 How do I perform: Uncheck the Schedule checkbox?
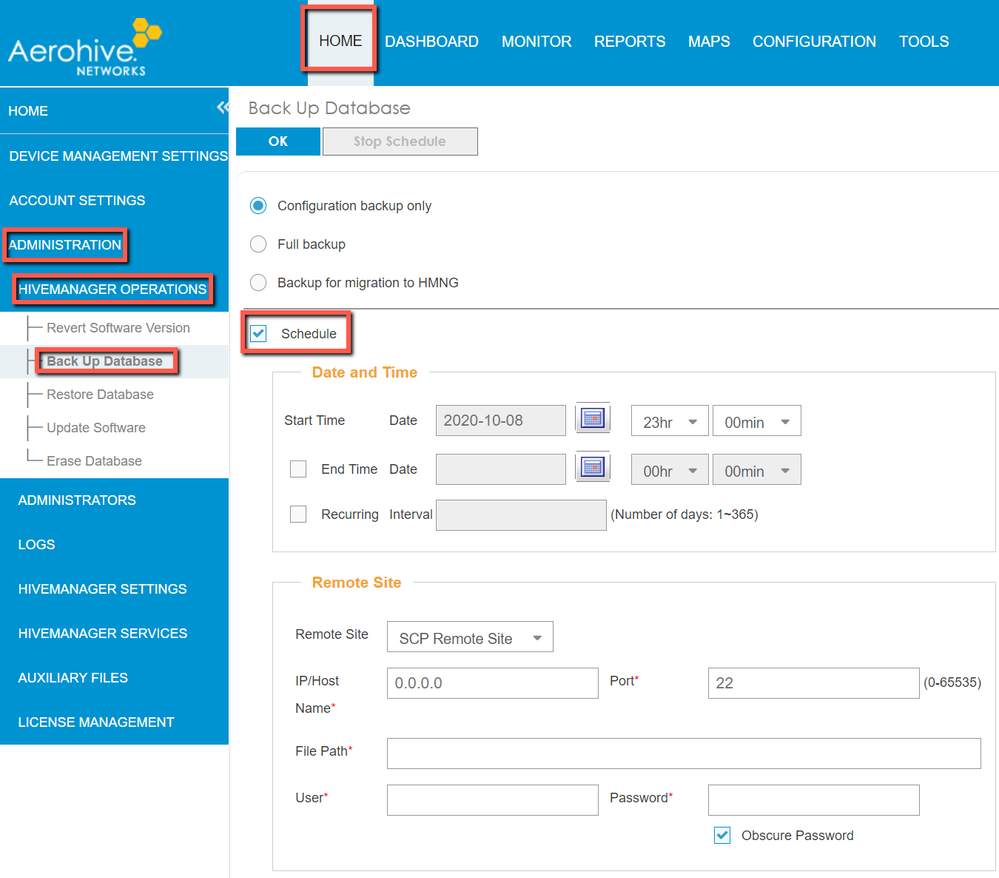click(258, 333)
